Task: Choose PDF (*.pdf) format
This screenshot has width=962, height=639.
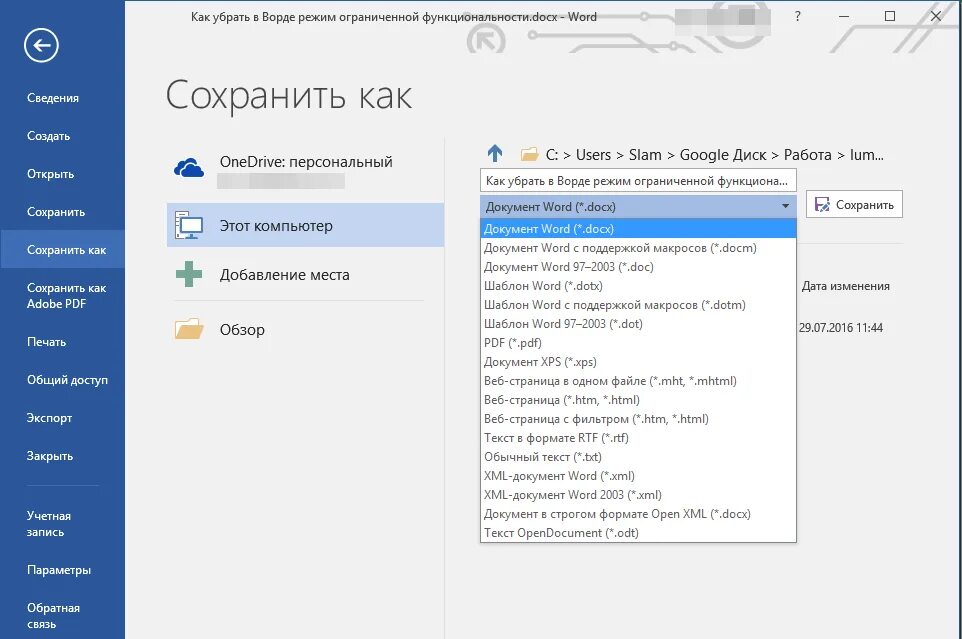Action: [638, 343]
